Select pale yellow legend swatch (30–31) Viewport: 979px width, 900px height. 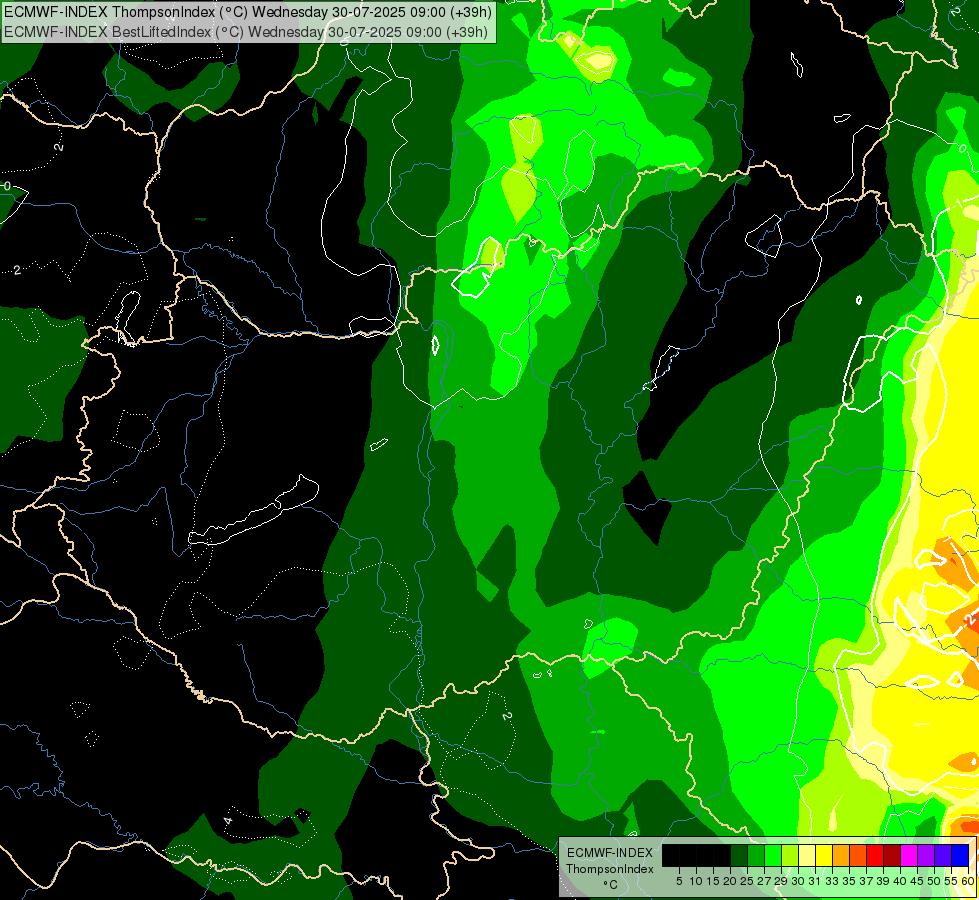(807, 855)
